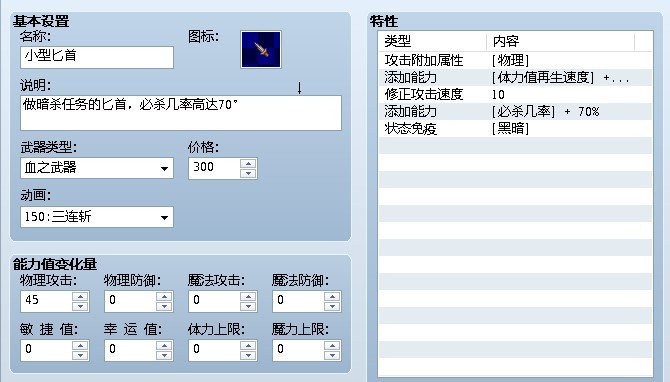
Task: Increase 魔法防御 value with up arrow
Action: point(332,296)
